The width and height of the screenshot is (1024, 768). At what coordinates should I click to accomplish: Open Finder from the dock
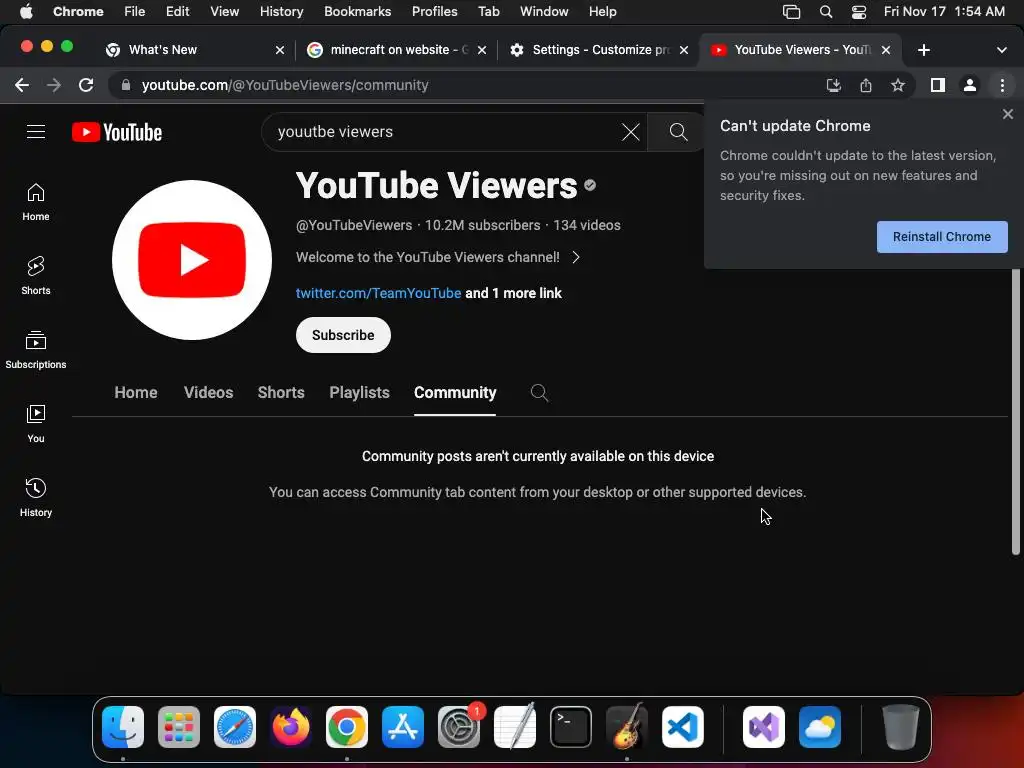[123, 727]
